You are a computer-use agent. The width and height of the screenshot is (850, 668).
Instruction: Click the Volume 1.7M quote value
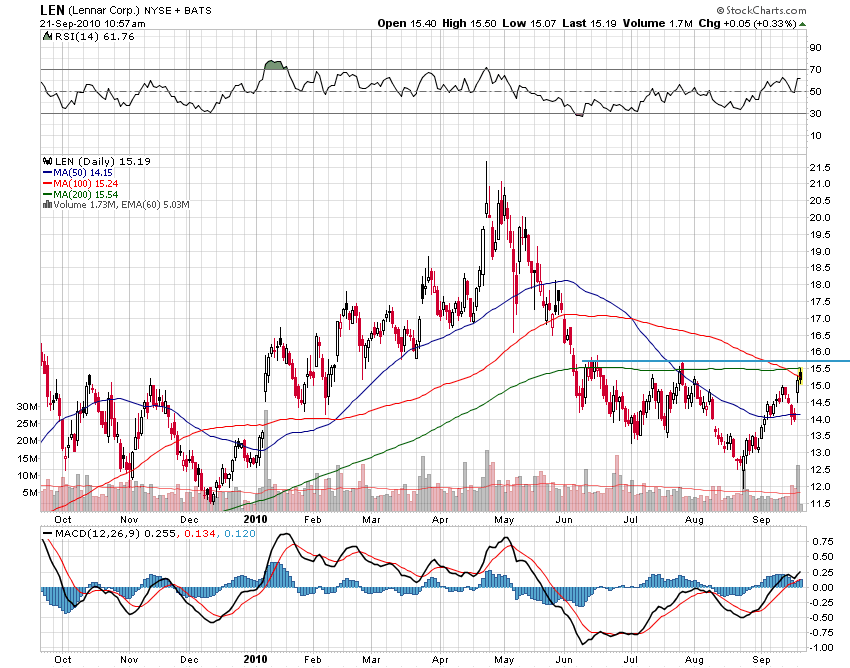pyautogui.click(x=658, y=23)
